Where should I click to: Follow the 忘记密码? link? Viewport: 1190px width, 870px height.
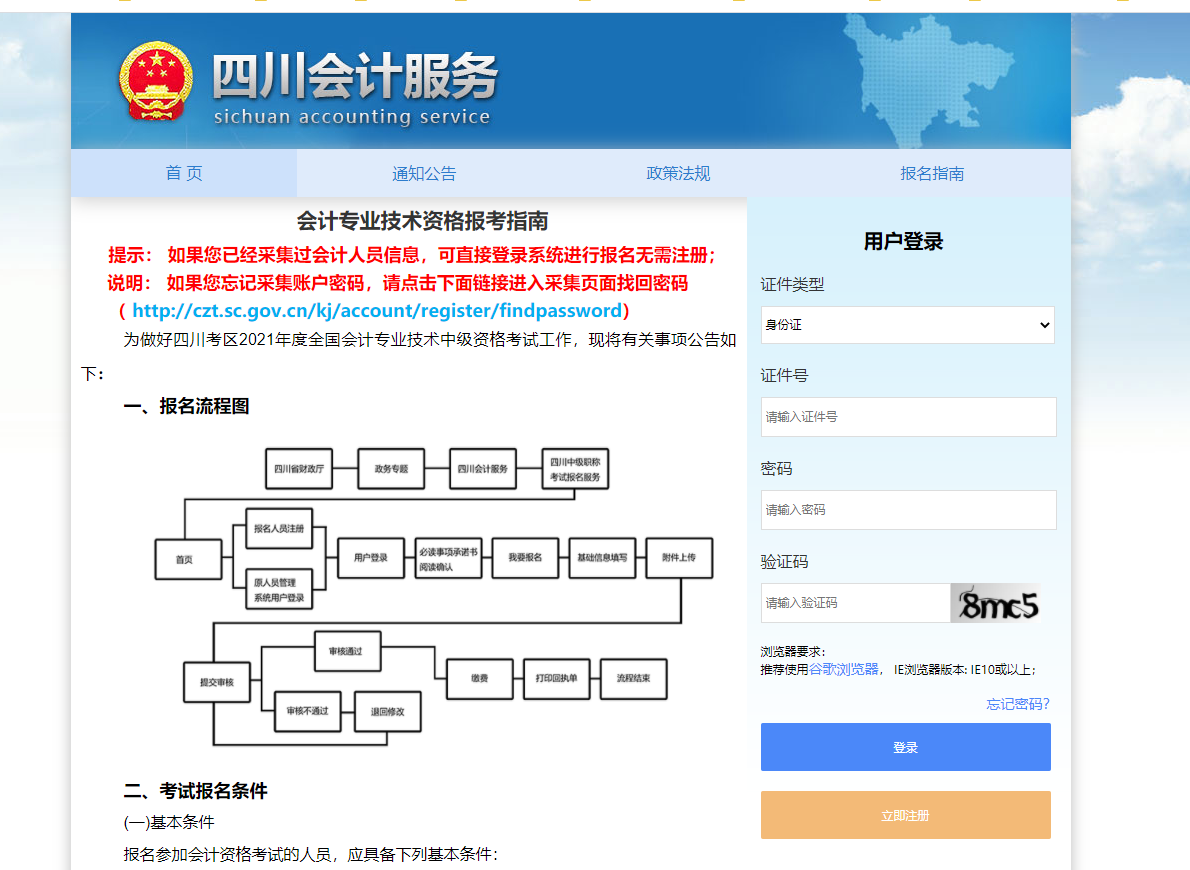click(x=1018, y=704)
